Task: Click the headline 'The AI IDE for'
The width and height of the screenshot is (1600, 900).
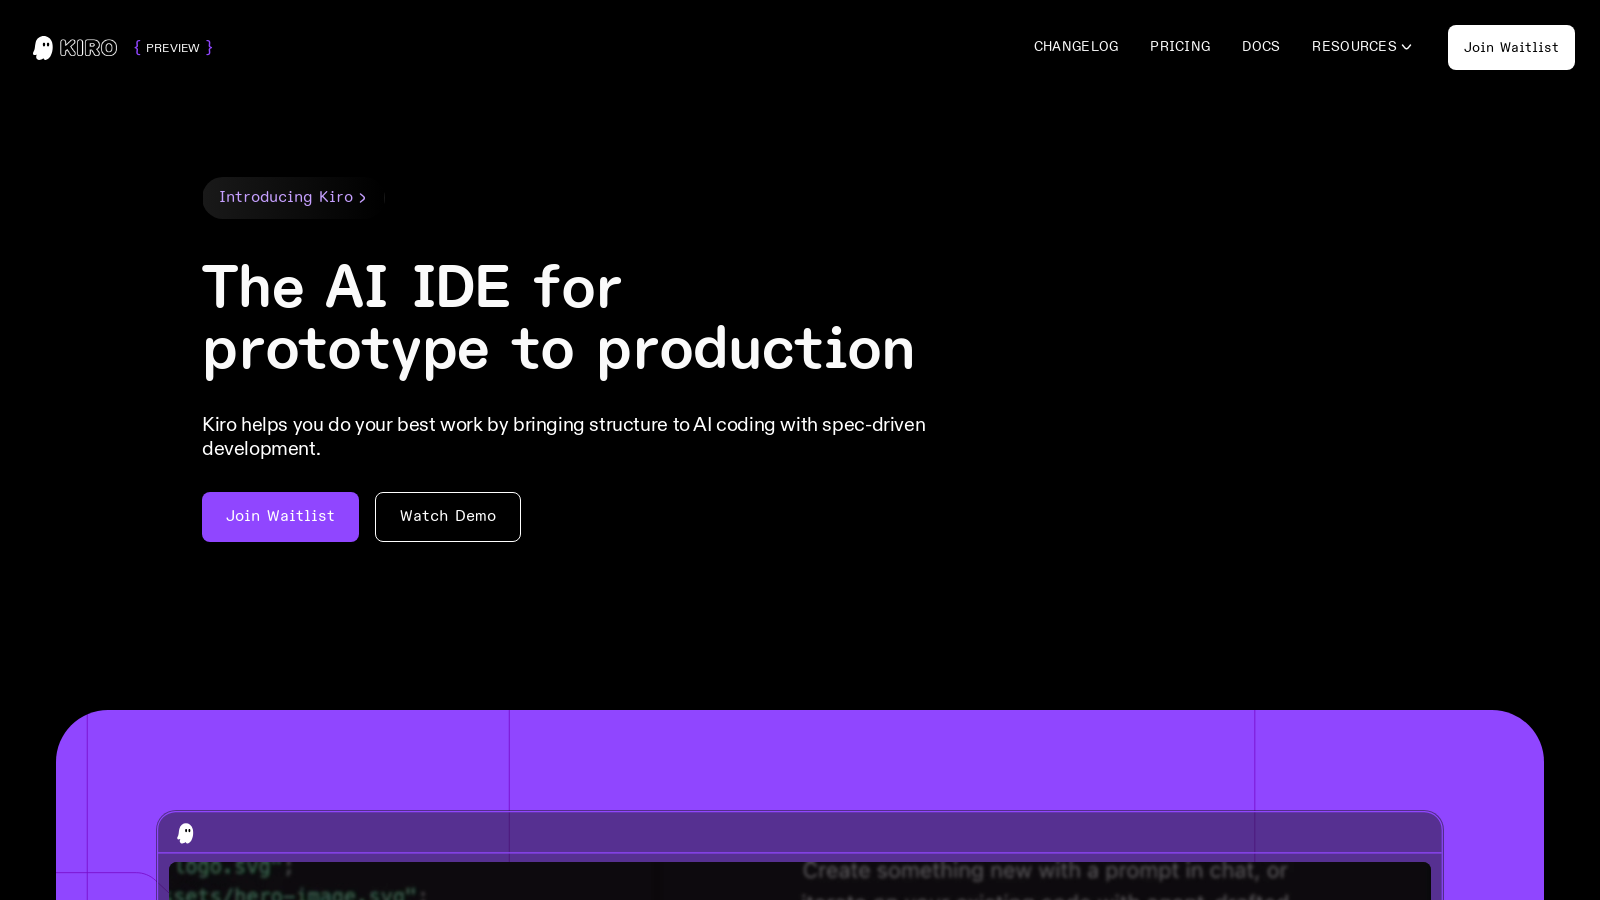Action: [411, 288]
